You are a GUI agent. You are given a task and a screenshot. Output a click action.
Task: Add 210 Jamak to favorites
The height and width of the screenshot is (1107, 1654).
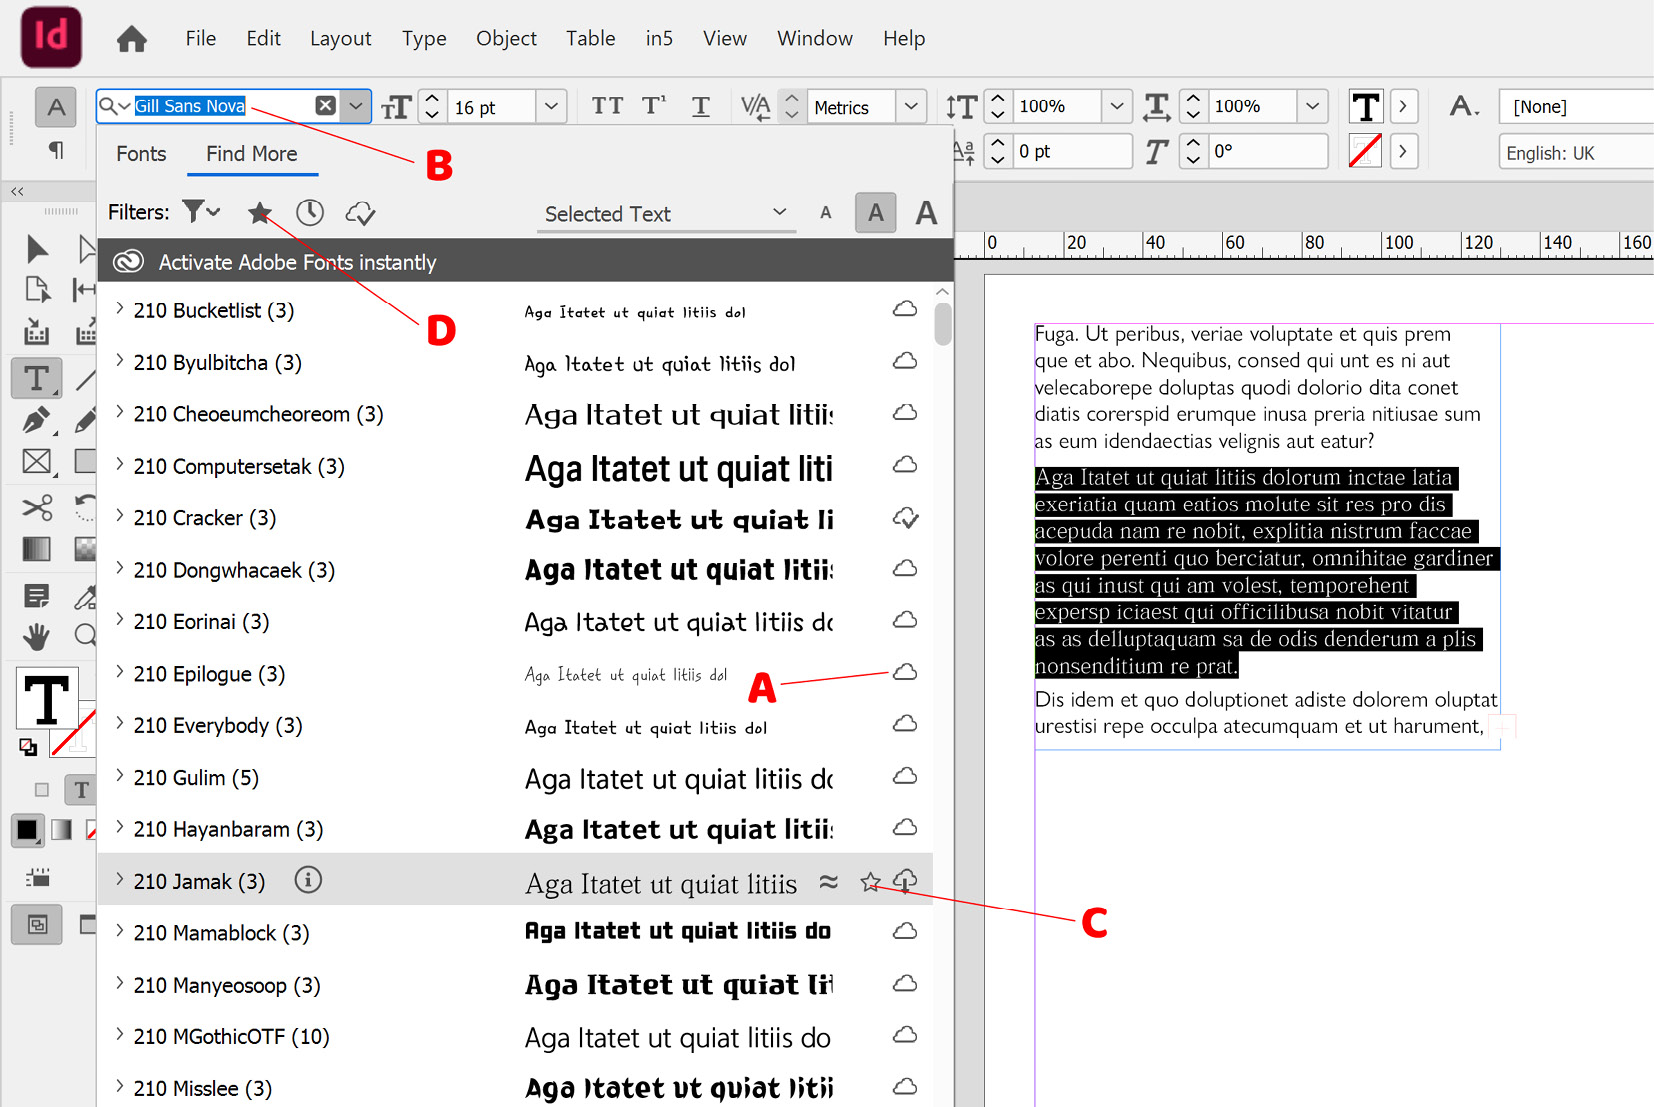coord(870,881)
